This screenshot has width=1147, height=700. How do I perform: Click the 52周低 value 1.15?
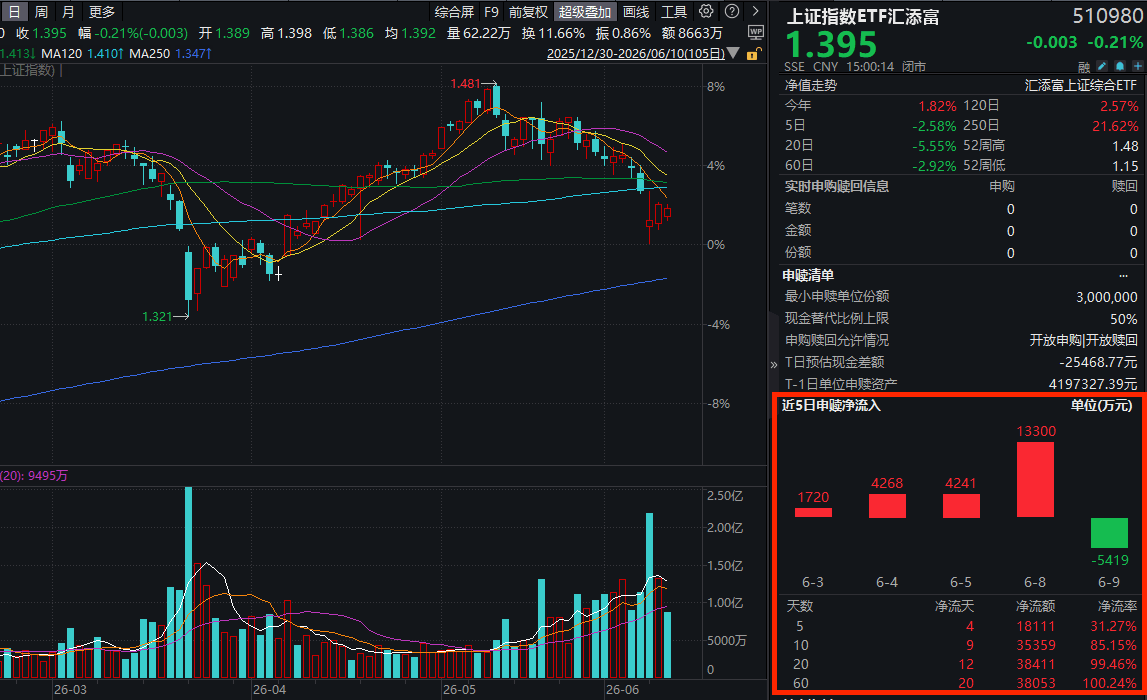[1125, 166]
